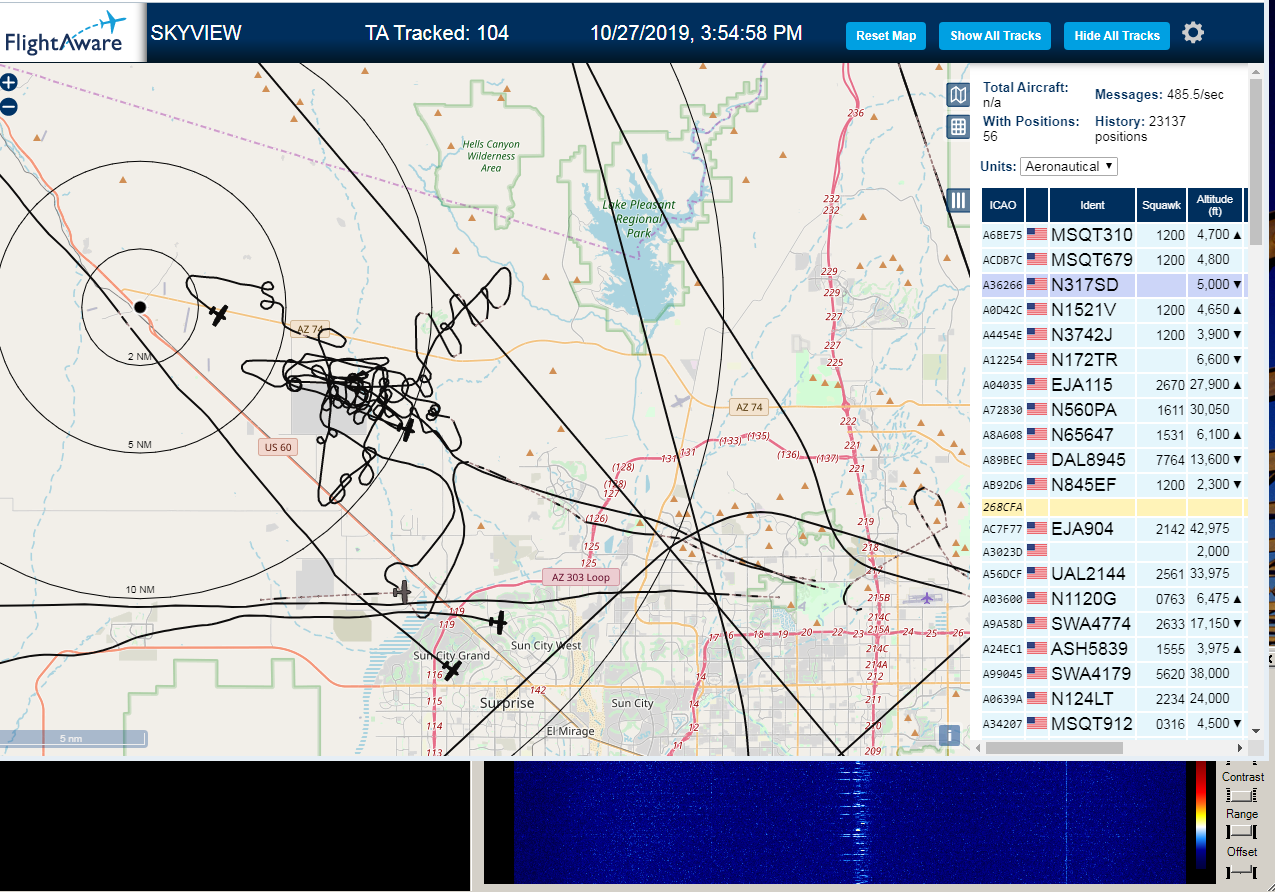Select the EJA904 aircraft row
The width and height of the screenshot is (1275, 893).
pos(1113,529)
